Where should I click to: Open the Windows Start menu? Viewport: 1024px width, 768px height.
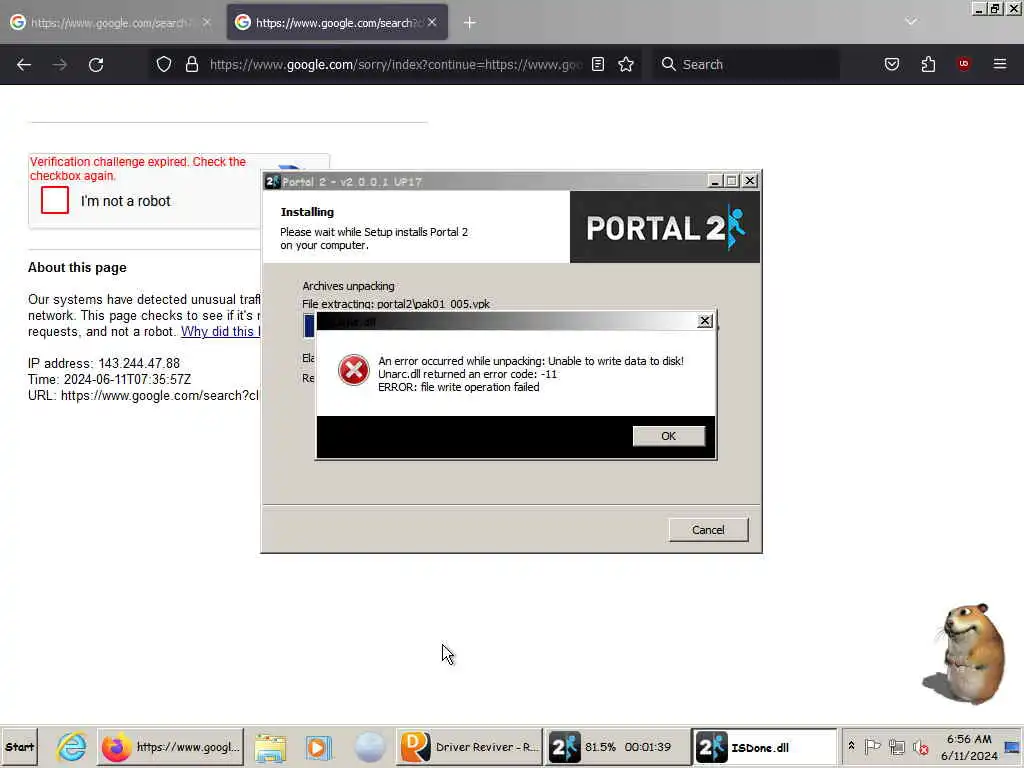pyautogui.click(x=20, y=747)
